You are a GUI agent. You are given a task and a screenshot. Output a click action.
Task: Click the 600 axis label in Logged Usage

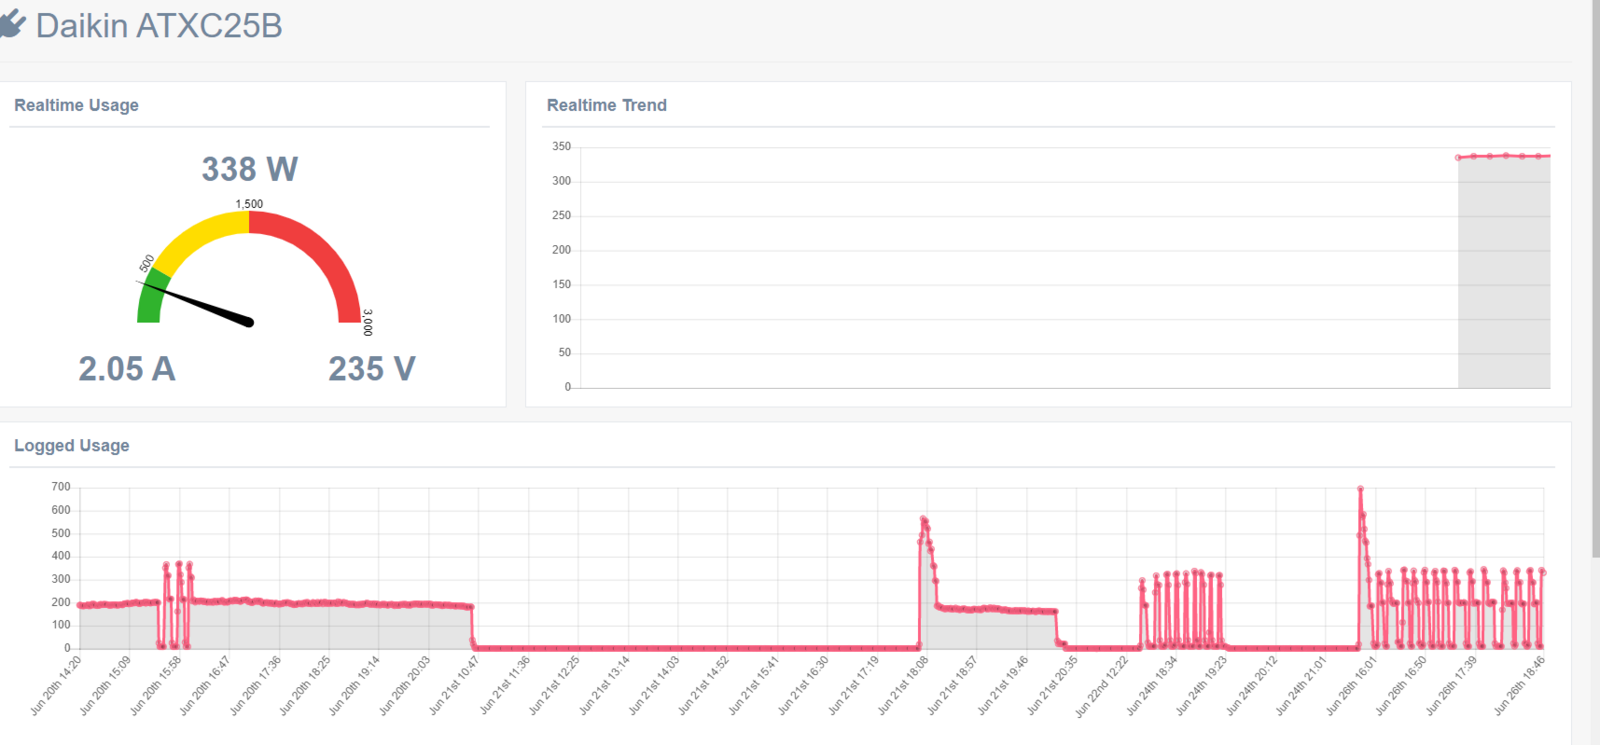click(61, 510)
